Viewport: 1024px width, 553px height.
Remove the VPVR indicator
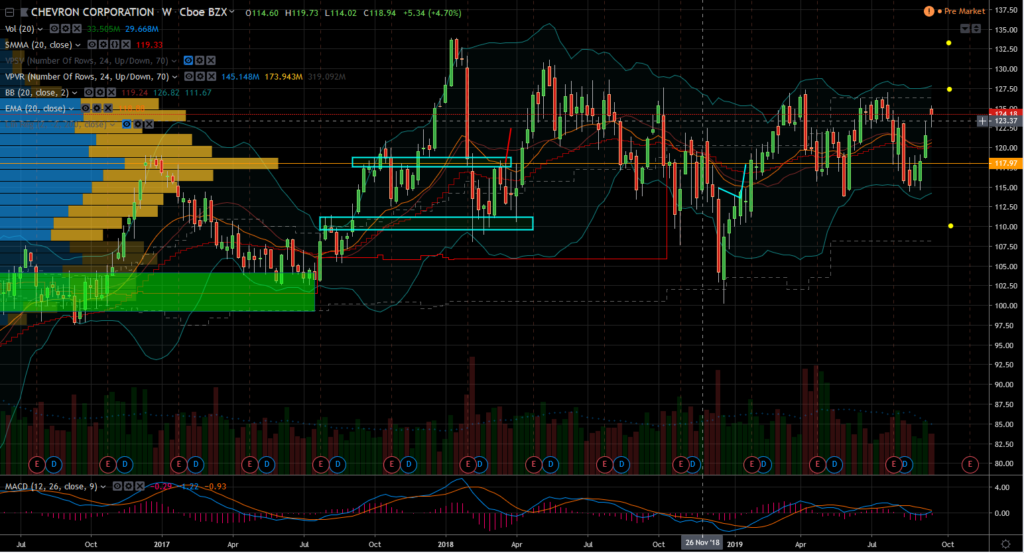pyautogui.click(x=212, y=76)
